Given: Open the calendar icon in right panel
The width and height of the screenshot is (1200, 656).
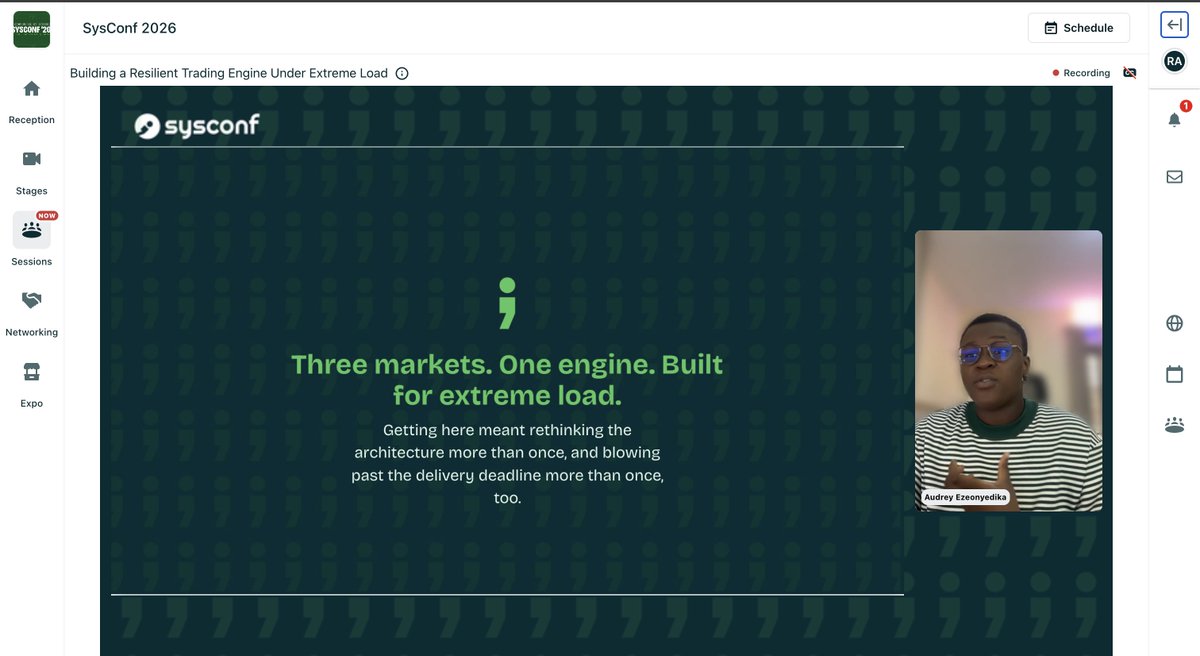Looking at the screenshot, I should pos(1174,374).
